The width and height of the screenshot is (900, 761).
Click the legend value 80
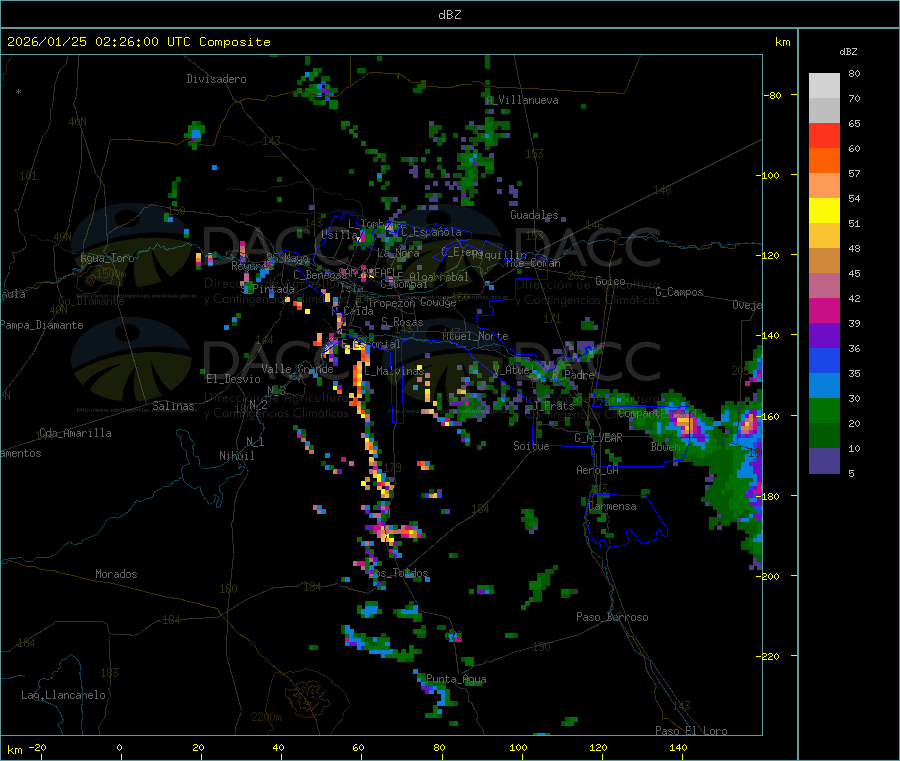tap(854, 73)
